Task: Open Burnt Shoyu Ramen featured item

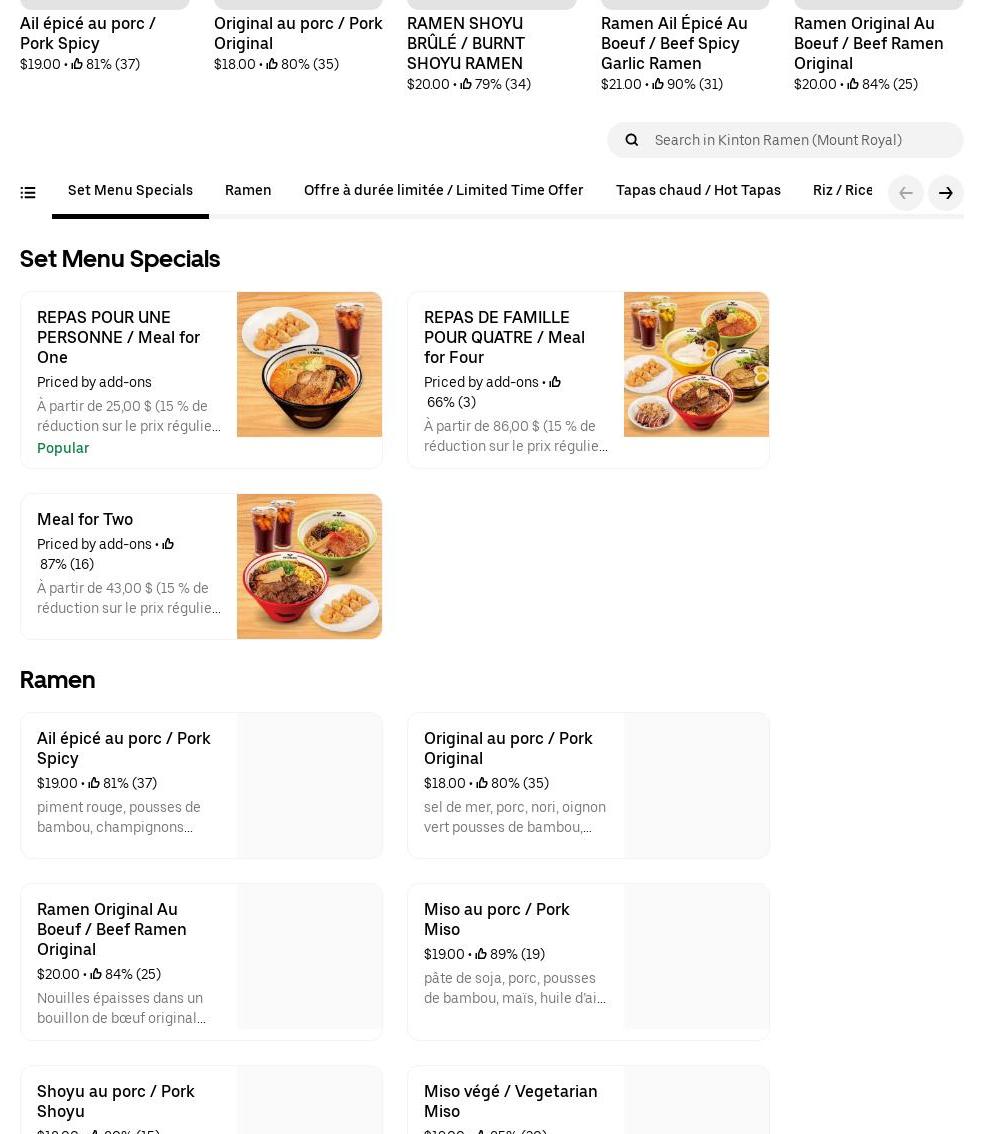Action: (465, 43)
